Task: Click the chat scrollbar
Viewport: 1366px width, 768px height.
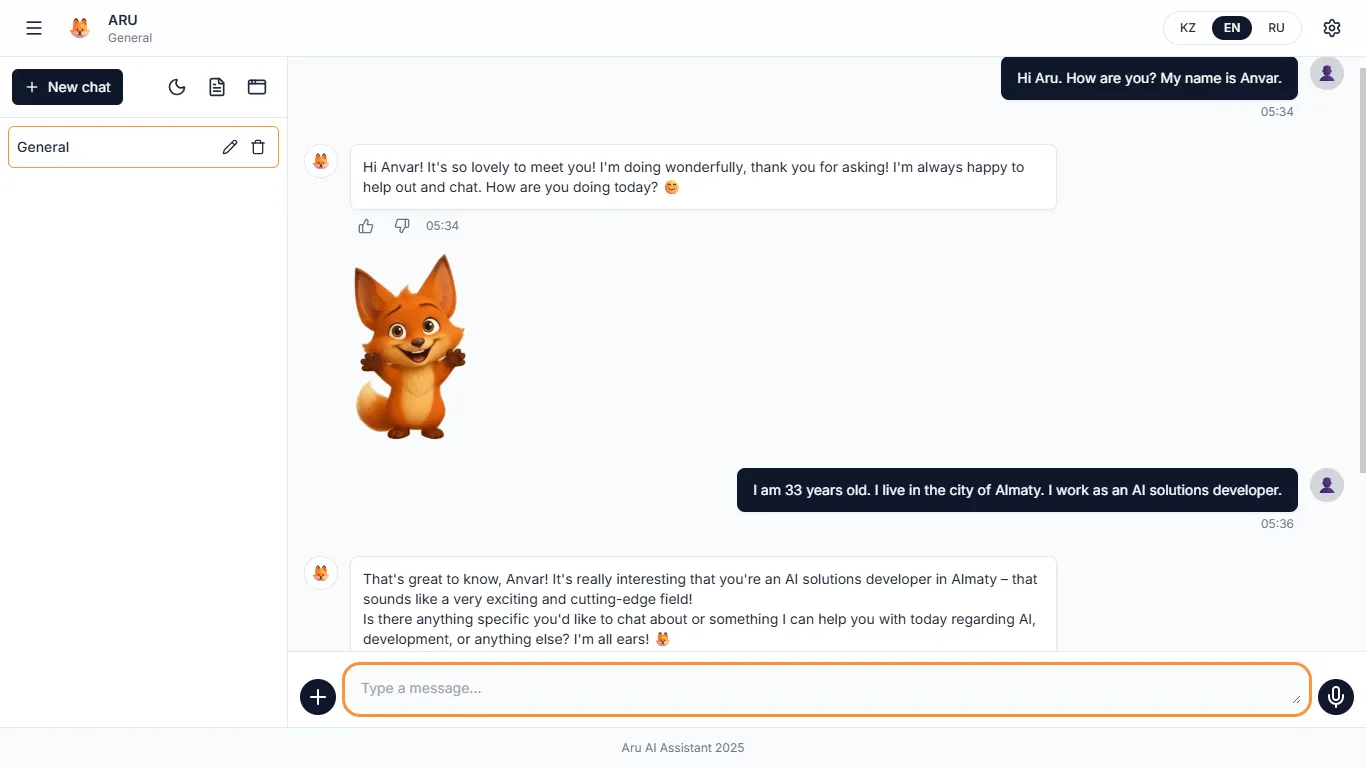Action: click(1360, 270)
